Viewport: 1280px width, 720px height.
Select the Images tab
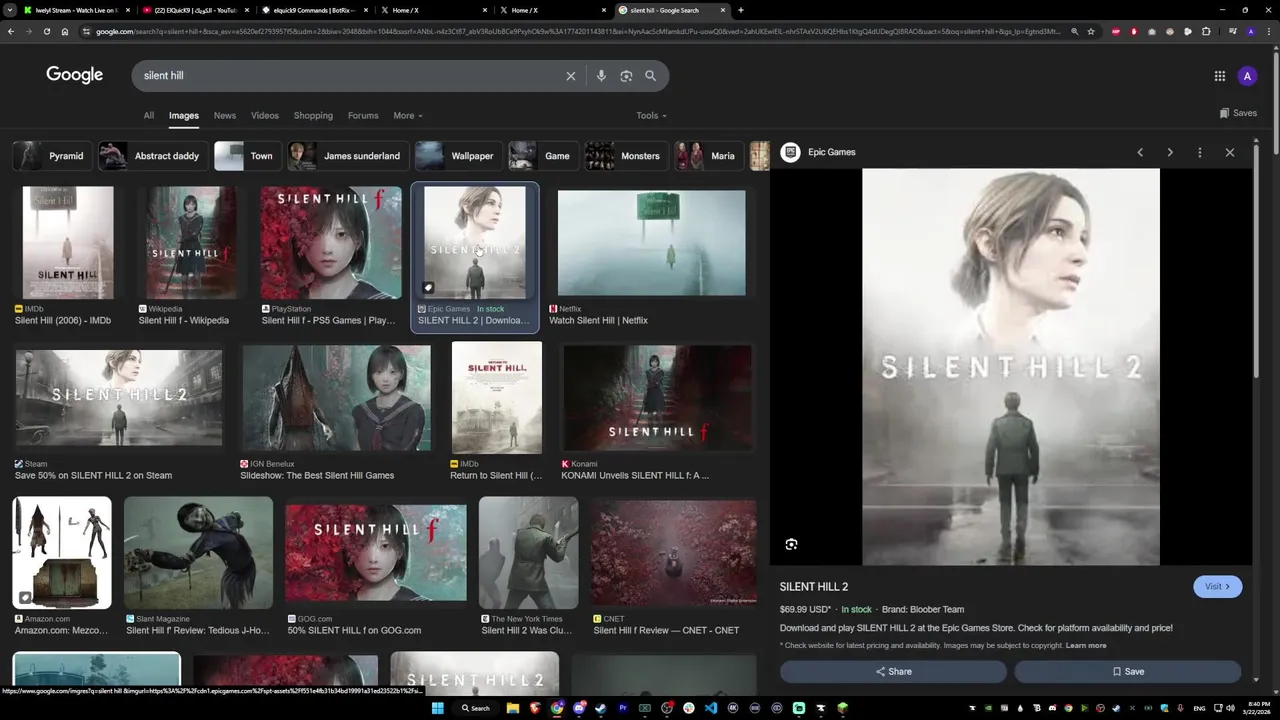184,116
